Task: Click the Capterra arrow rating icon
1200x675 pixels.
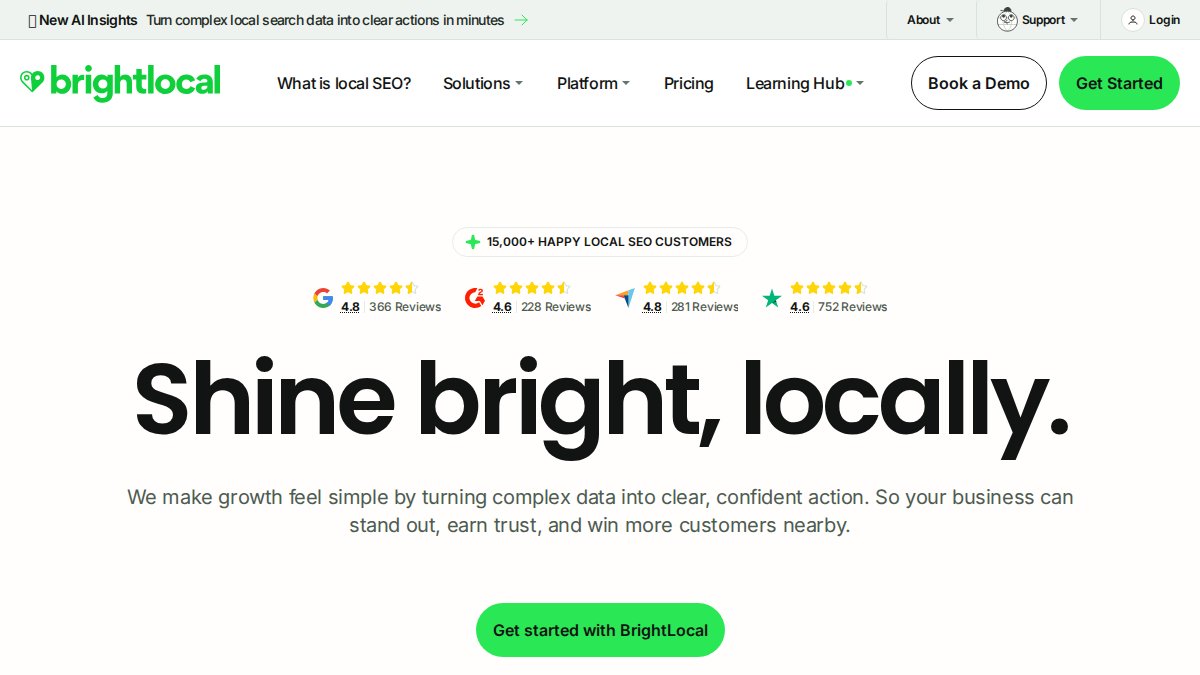Action: coord(625,298)
